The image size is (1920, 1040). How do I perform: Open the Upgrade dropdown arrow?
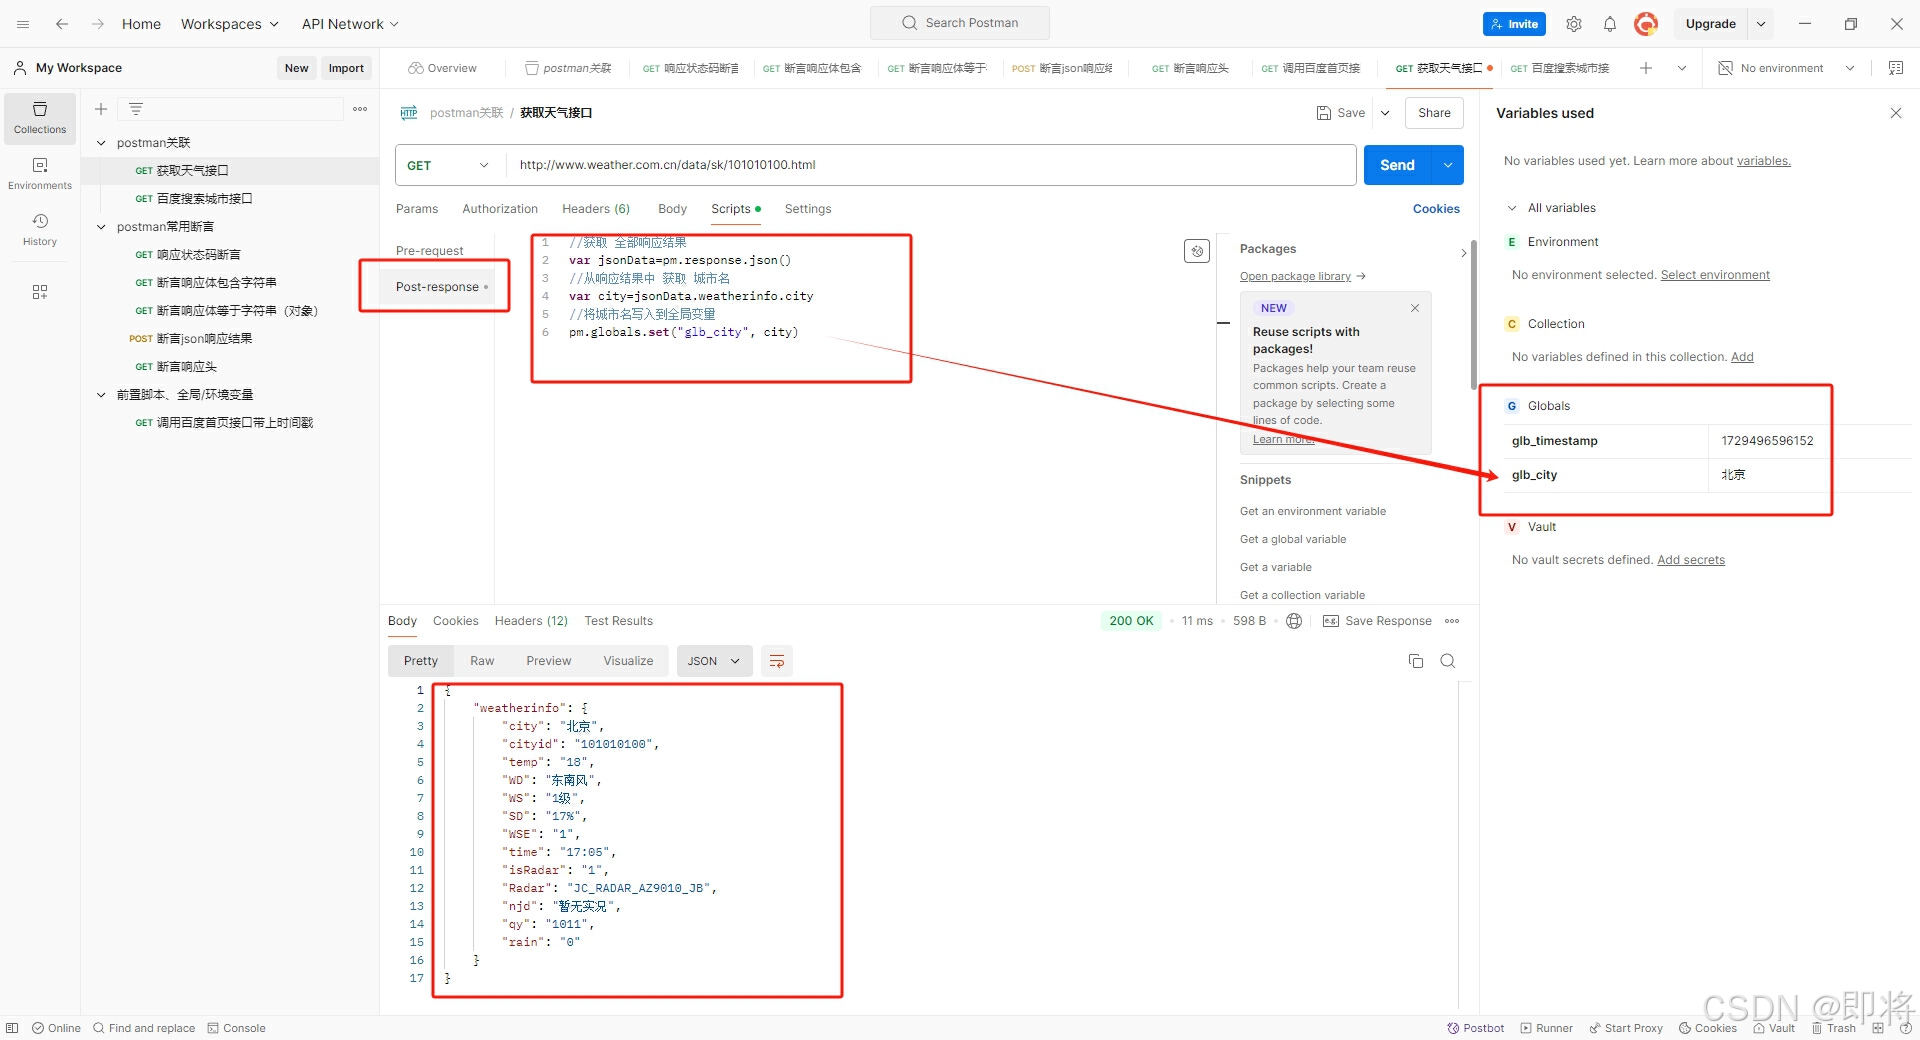[x=1761, y=24]
